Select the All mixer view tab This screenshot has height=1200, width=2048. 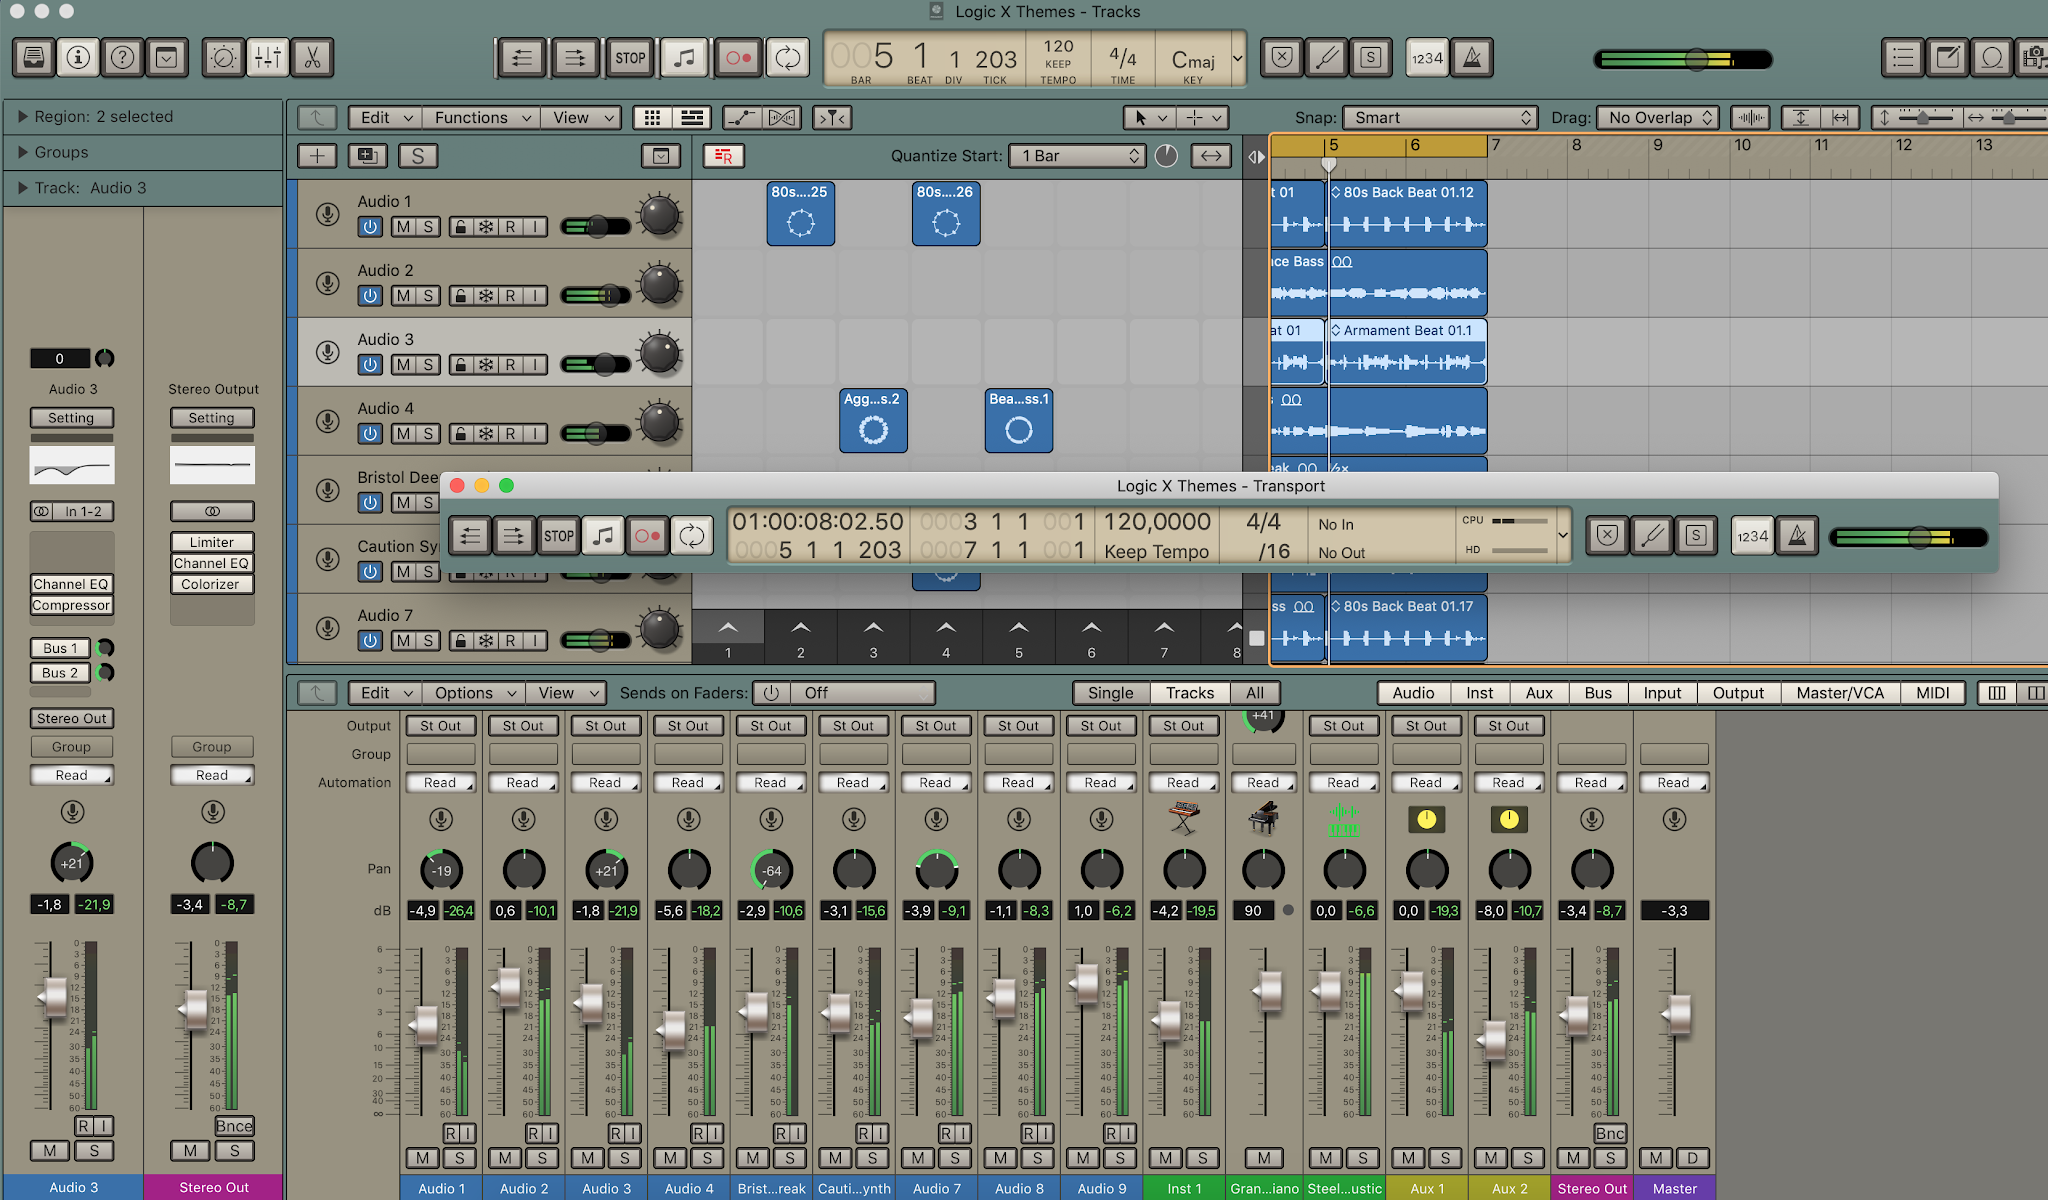tap(1254, 693)
